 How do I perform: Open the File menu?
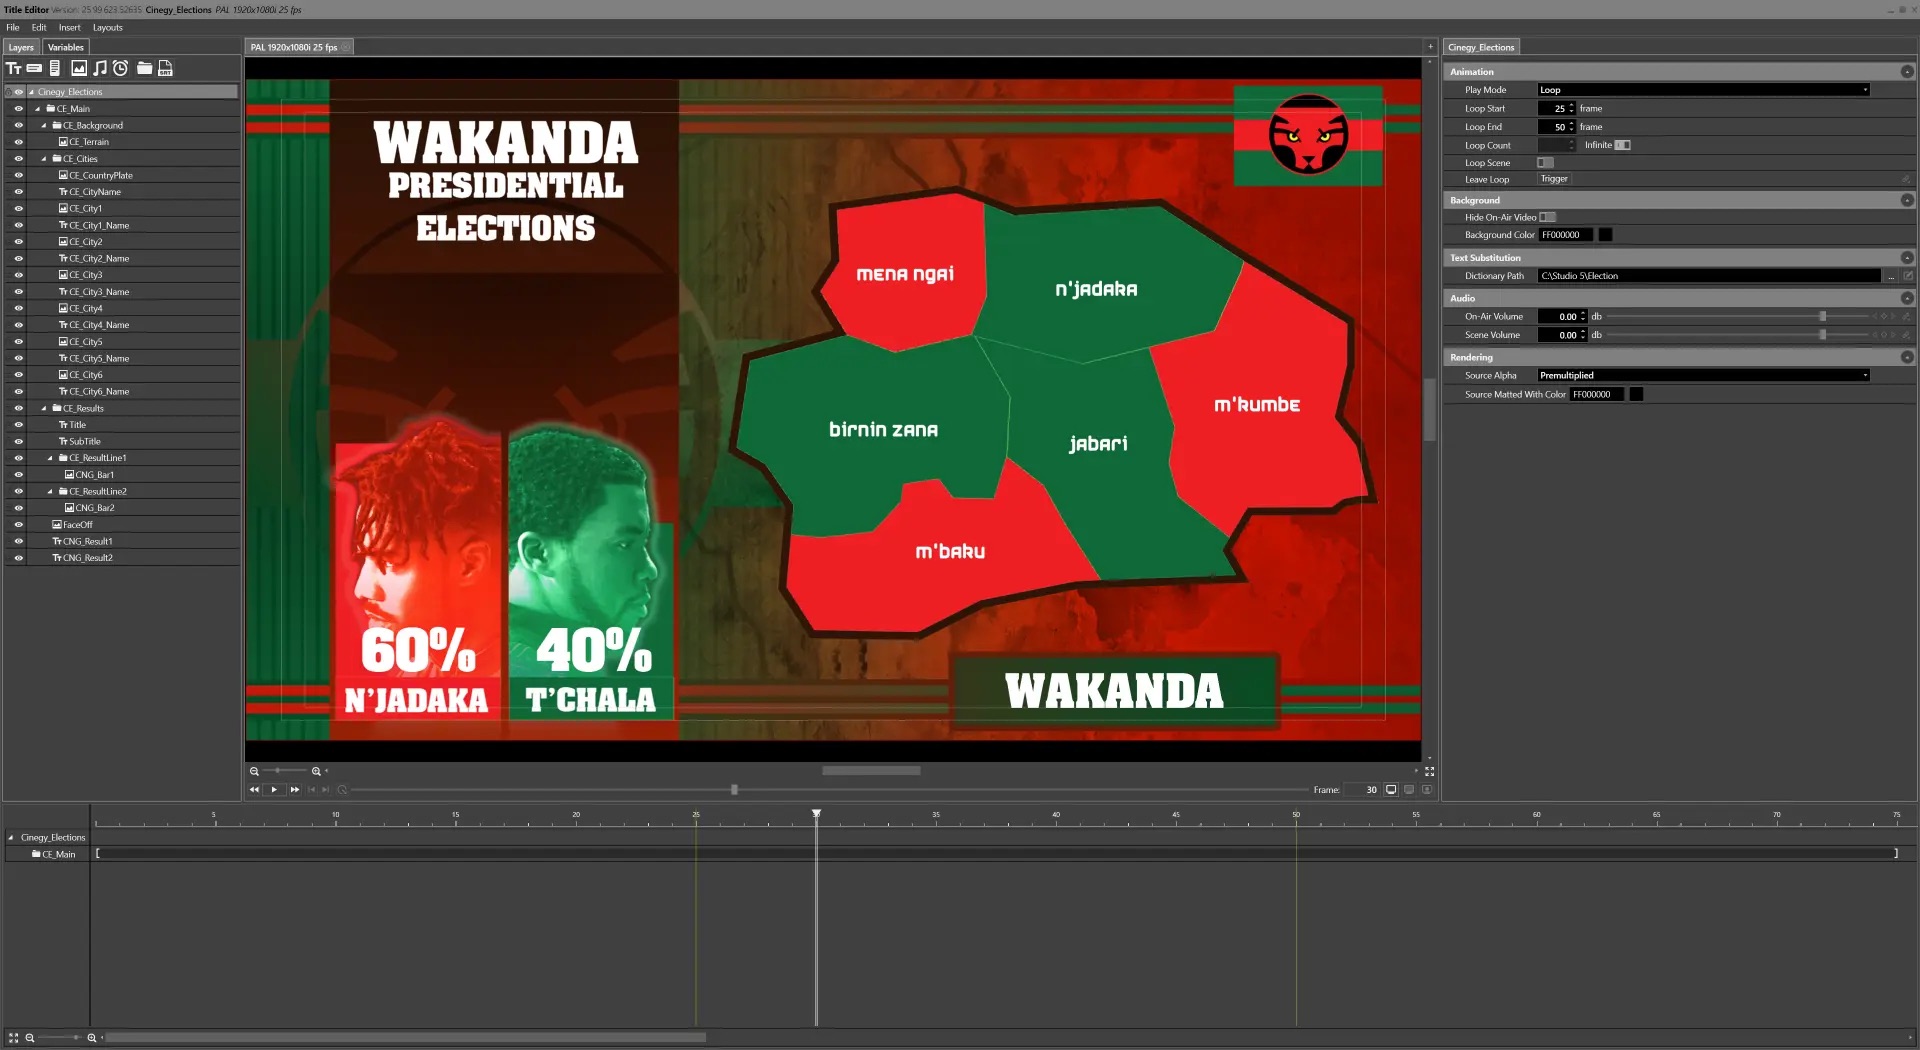tap(13, 28)
